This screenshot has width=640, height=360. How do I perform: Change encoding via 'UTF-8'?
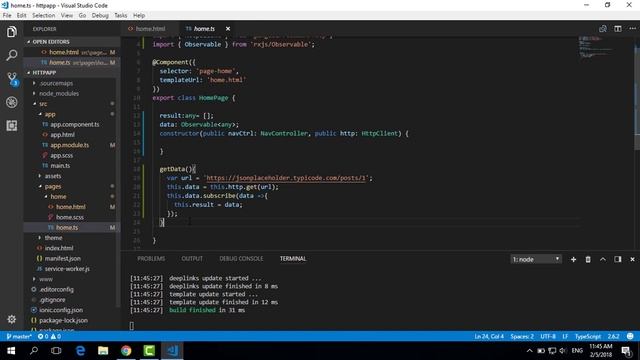(x=548, y=336)
